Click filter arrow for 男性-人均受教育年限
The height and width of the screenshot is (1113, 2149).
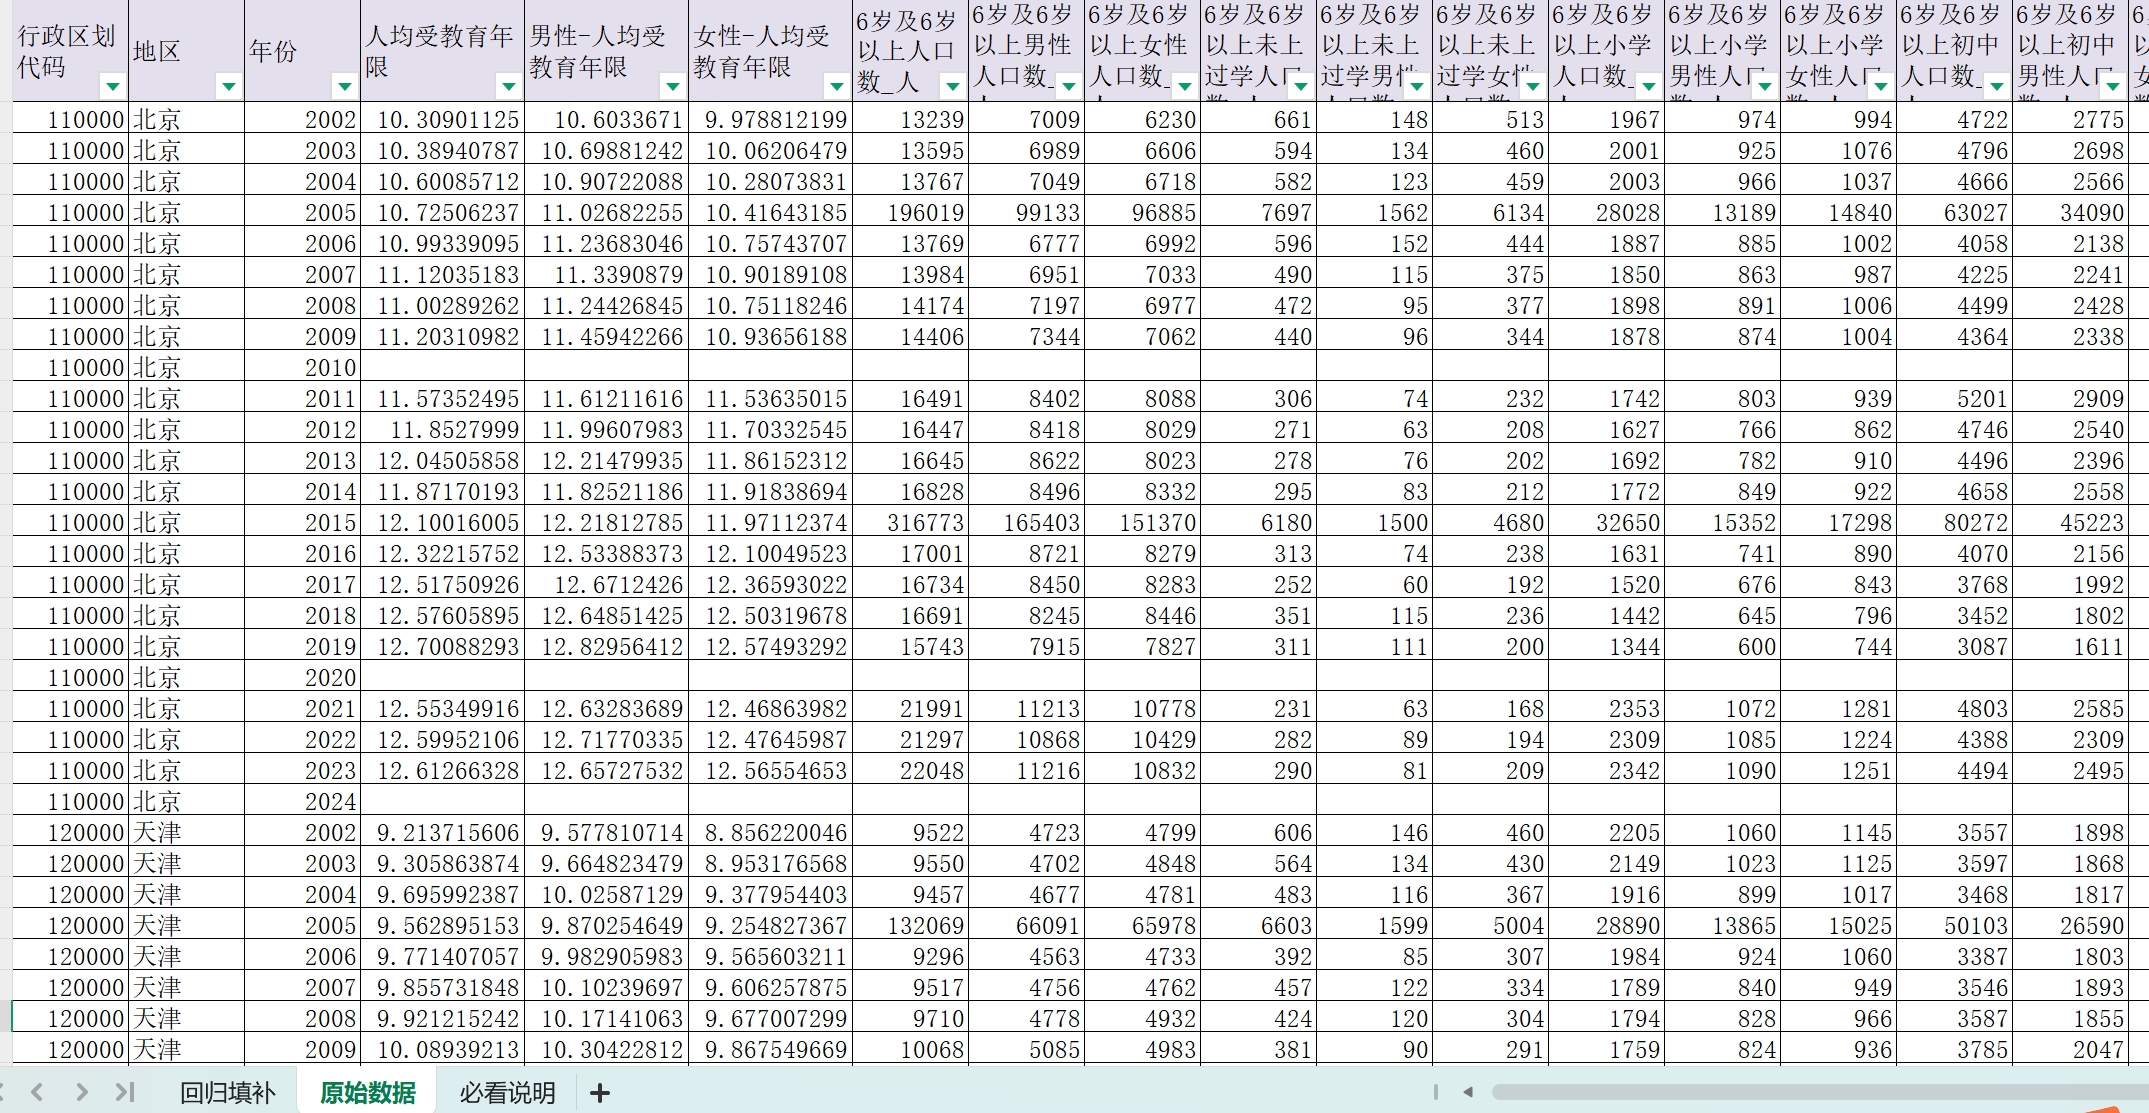pos(673,87)
